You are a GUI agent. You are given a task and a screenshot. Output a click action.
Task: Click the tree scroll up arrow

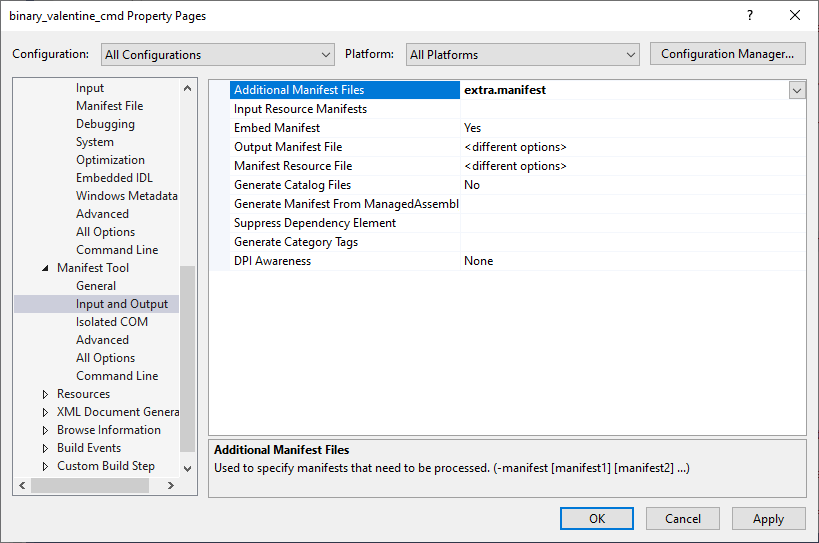coord(188,88)
